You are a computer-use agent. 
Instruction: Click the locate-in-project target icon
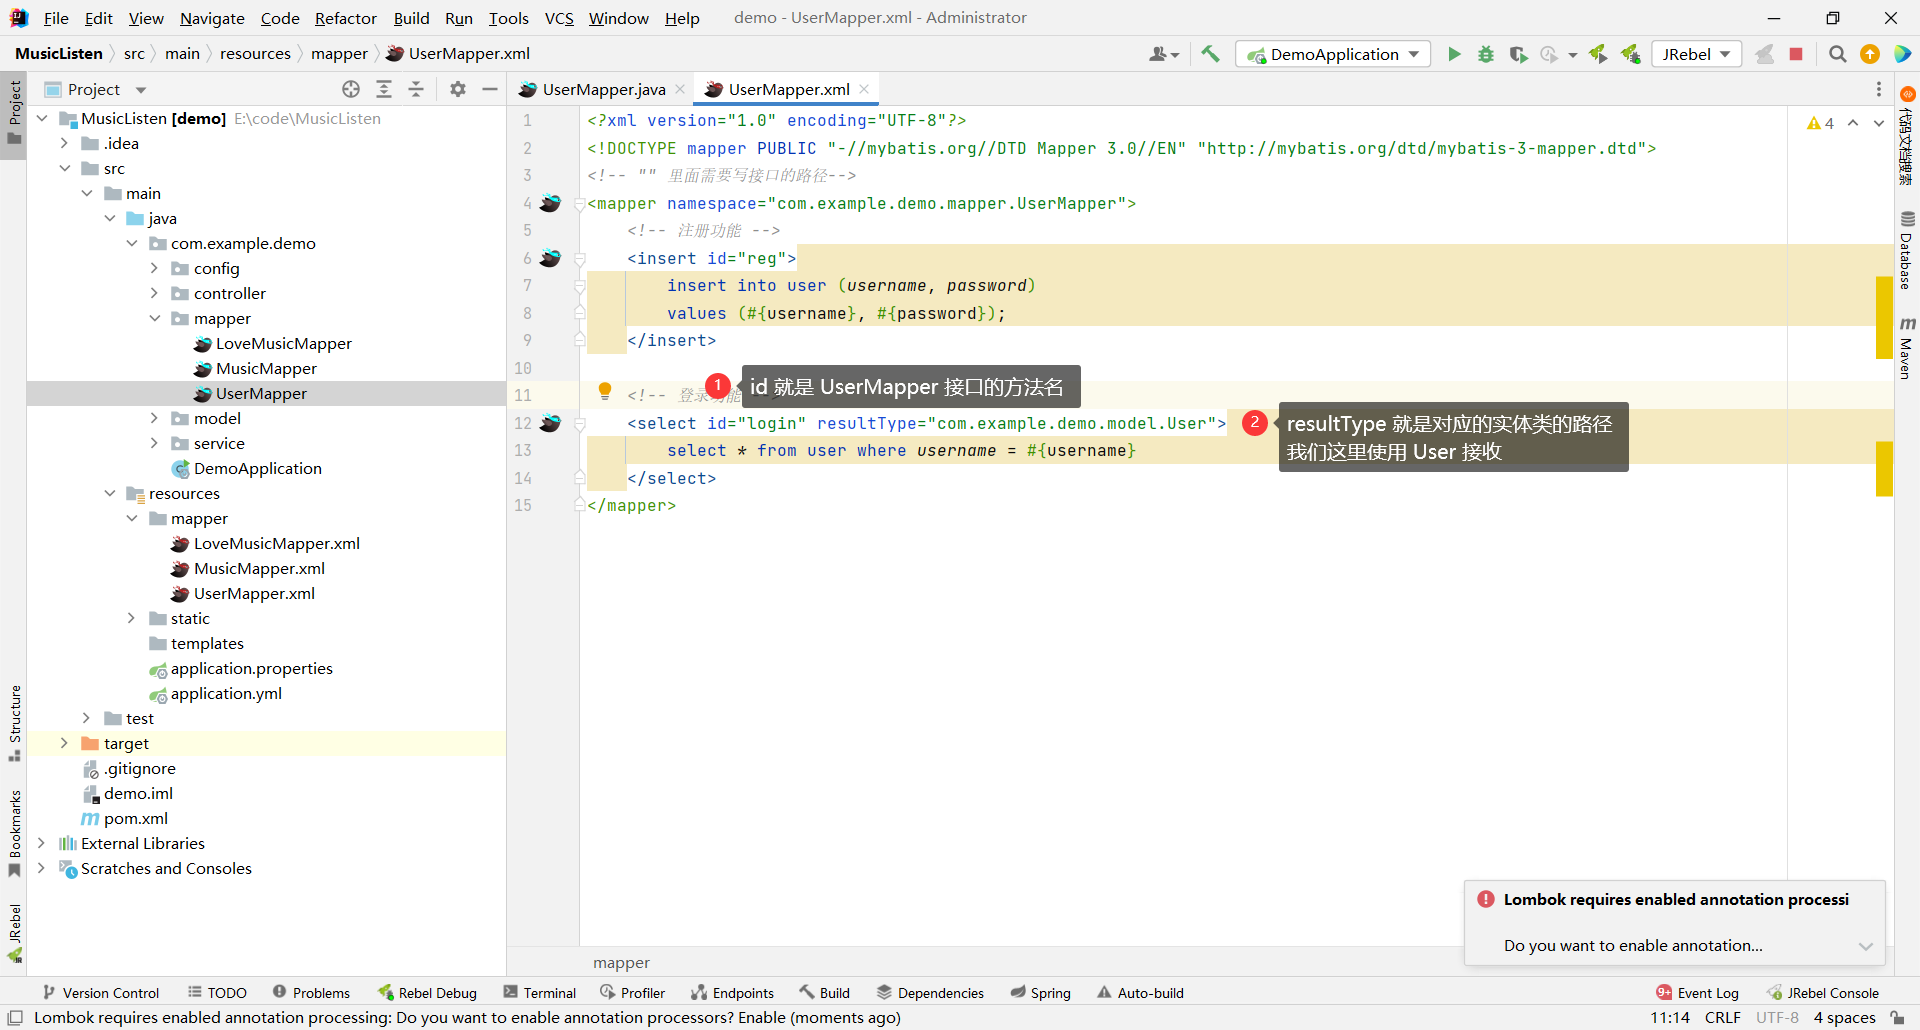pyautogui.click(x=351, y=89)
